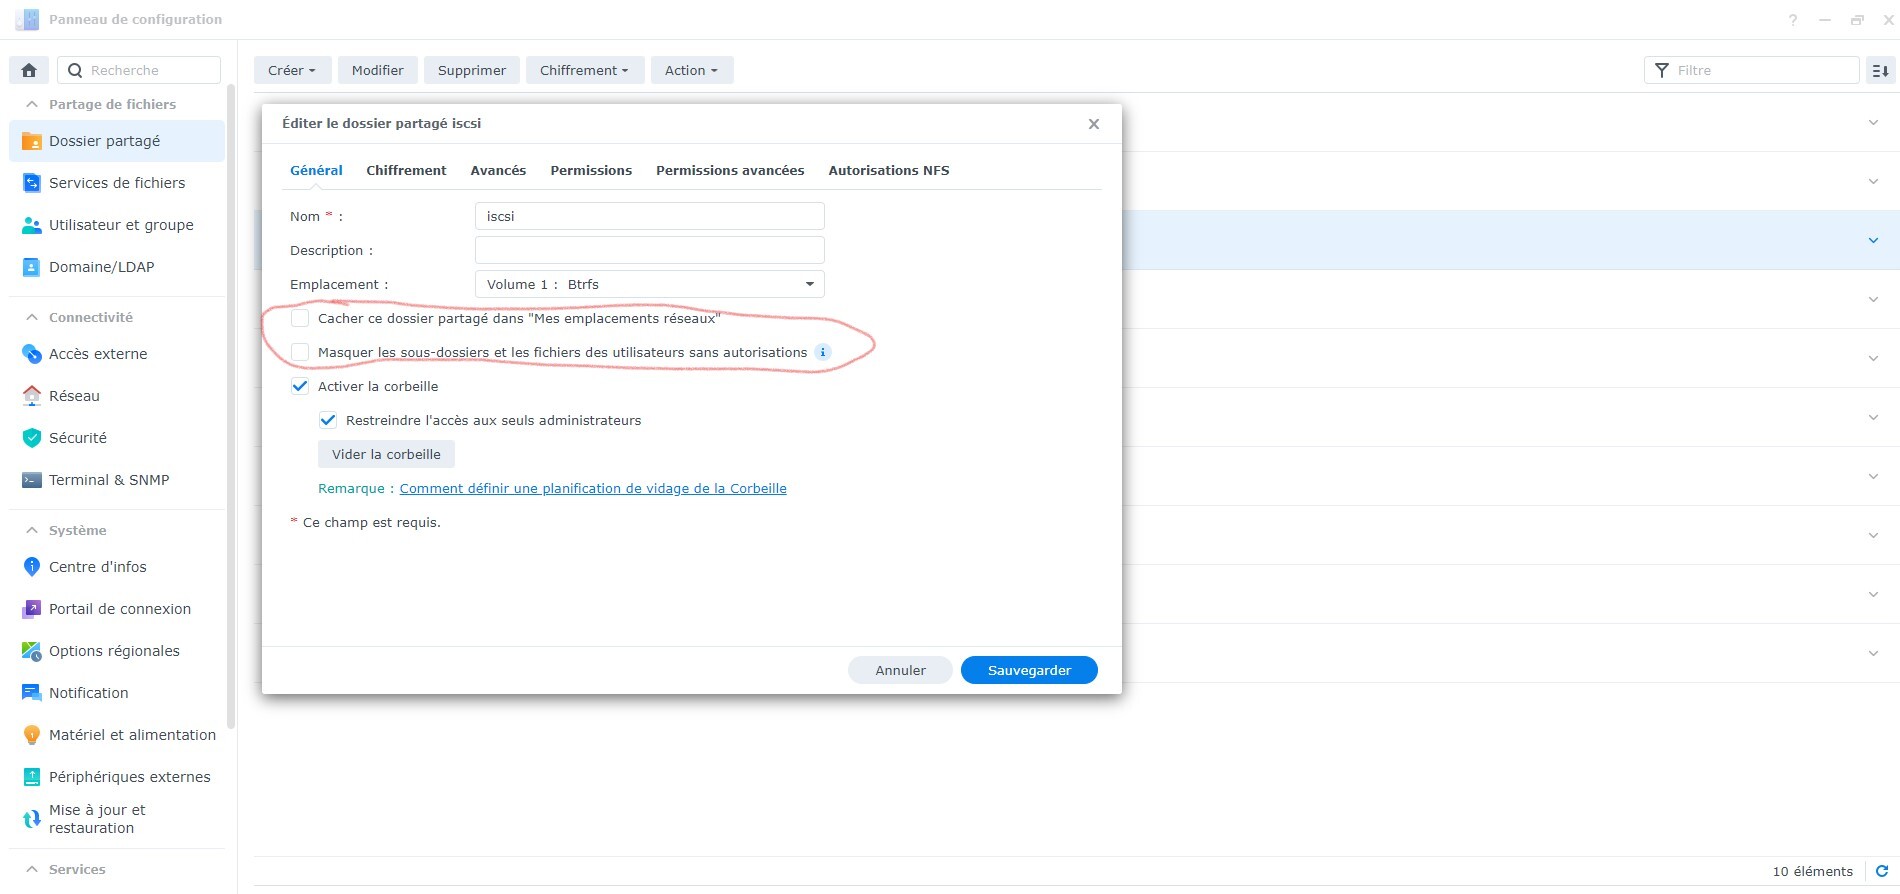
Task: Focus the Nom input field
Action: [650, 216]
